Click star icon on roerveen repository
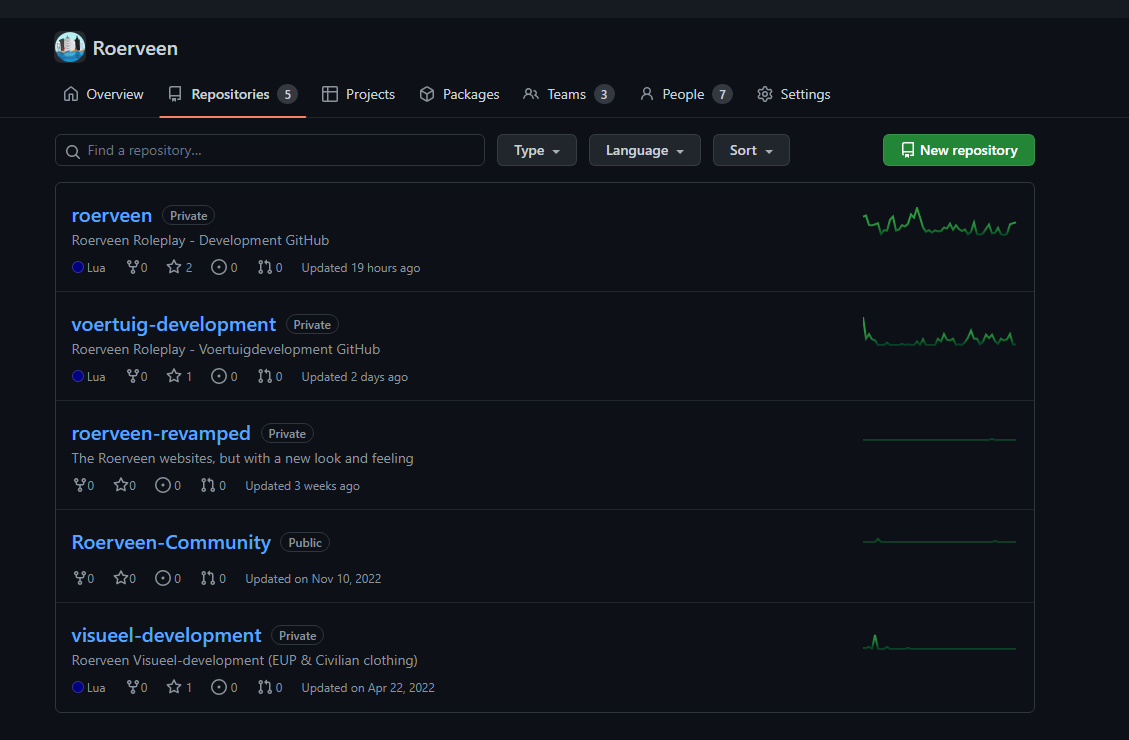1129x740 pixels. 174,268
